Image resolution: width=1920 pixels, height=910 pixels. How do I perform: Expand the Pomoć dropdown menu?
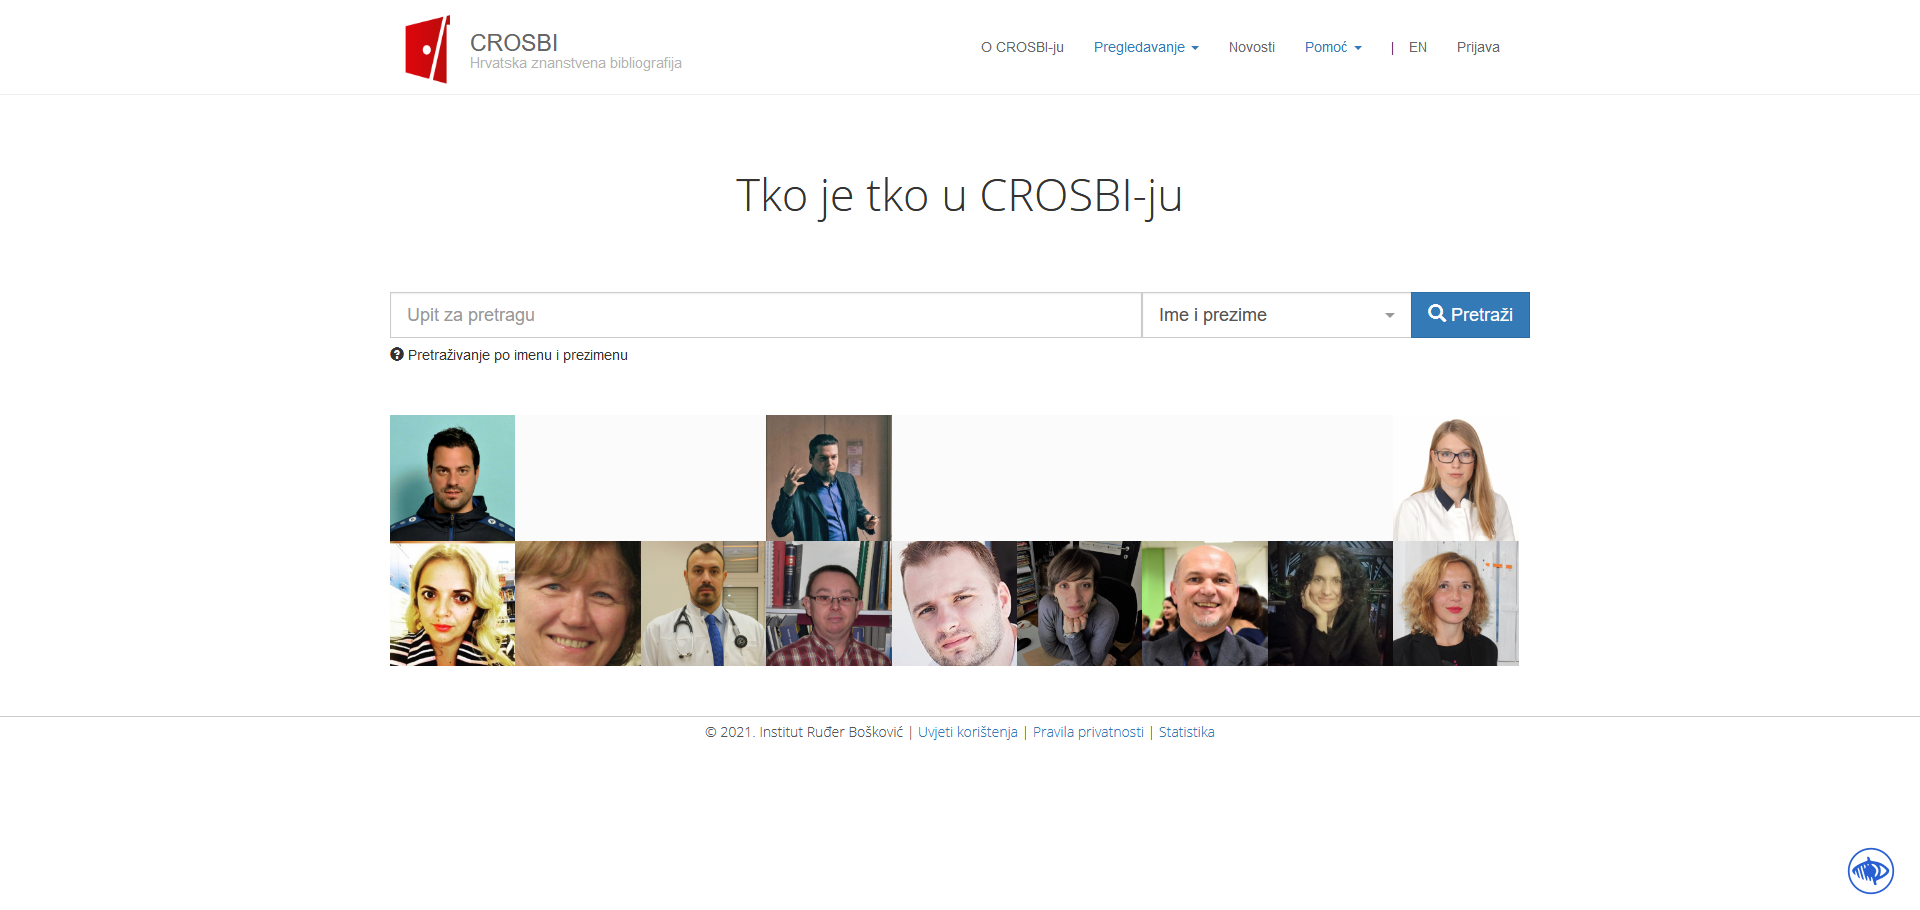click(1332, 47)
